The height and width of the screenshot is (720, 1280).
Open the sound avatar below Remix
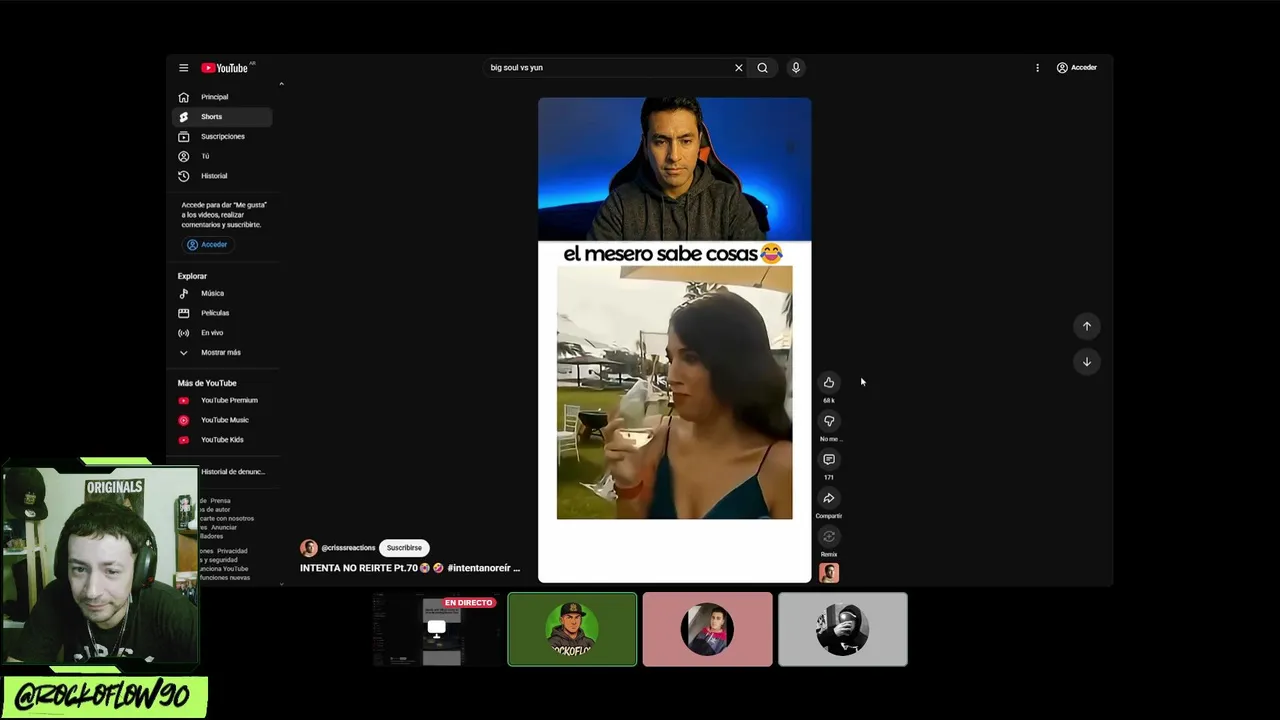point(829,573)
